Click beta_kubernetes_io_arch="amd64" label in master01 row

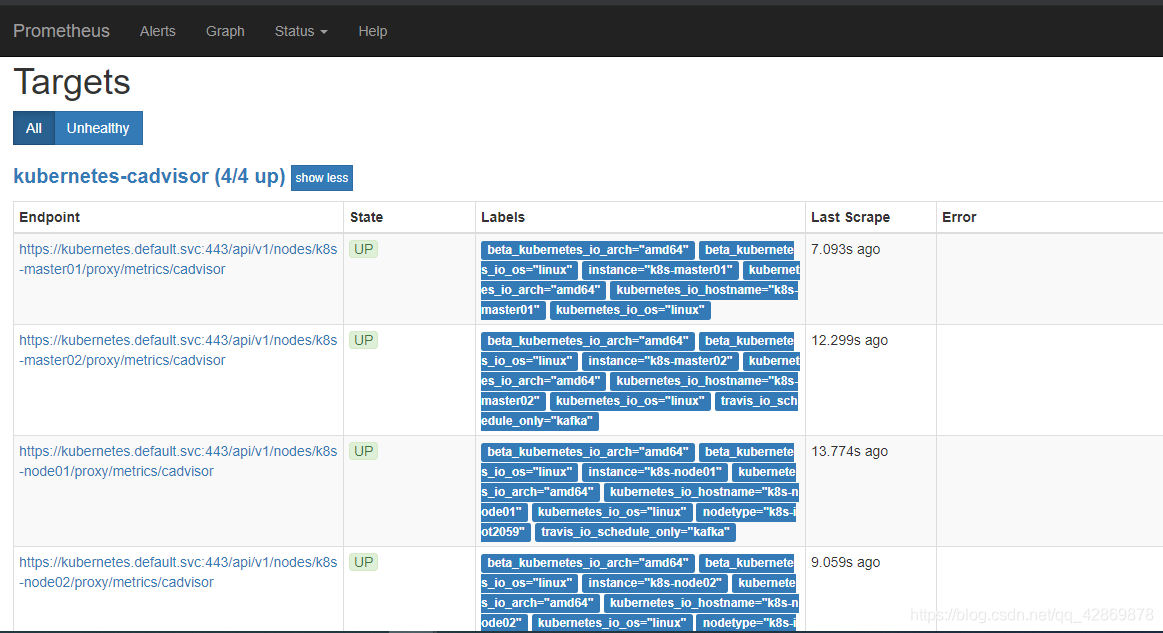[x=588, y=250]
